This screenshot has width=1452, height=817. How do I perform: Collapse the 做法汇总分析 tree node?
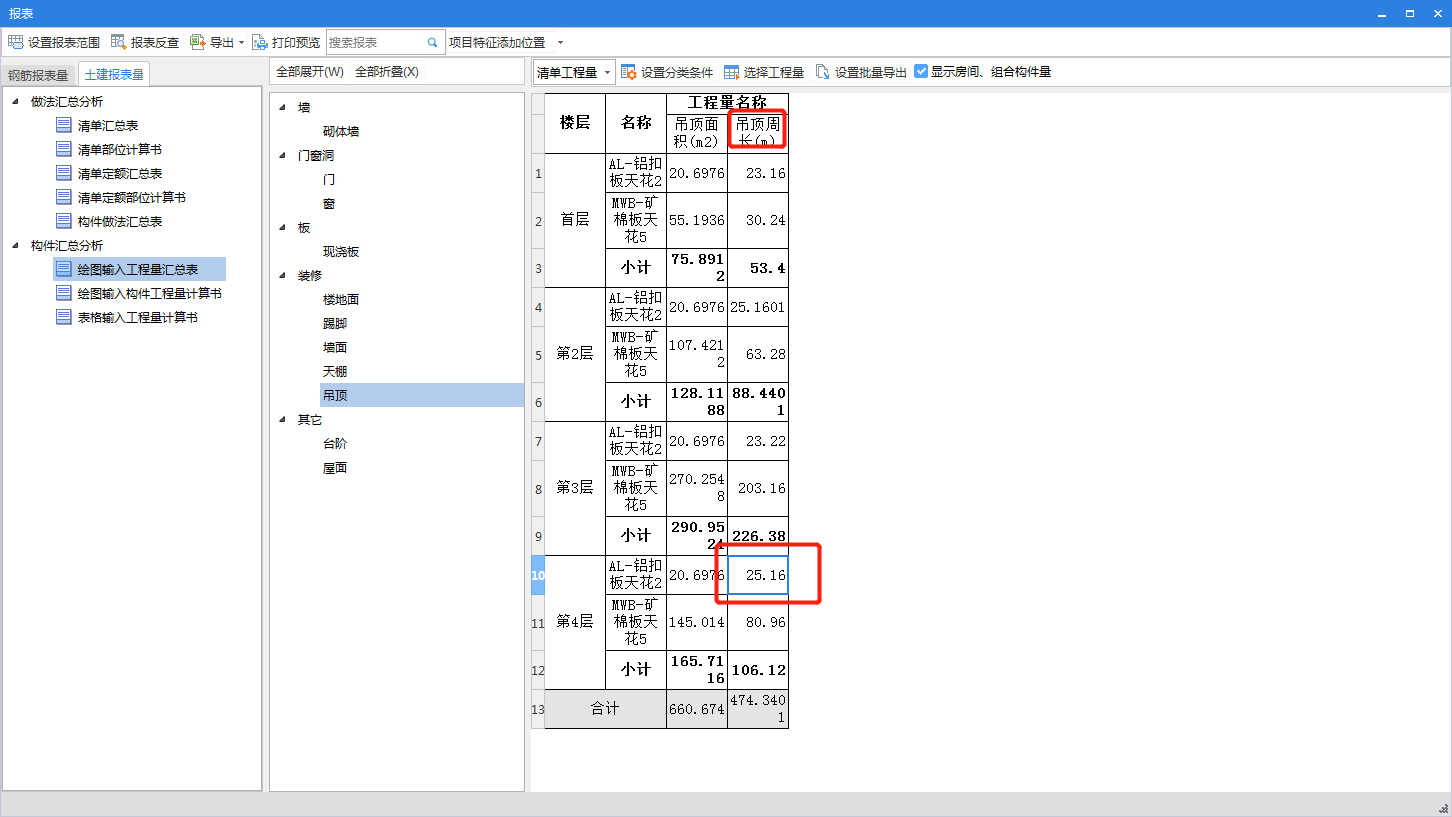15,101
